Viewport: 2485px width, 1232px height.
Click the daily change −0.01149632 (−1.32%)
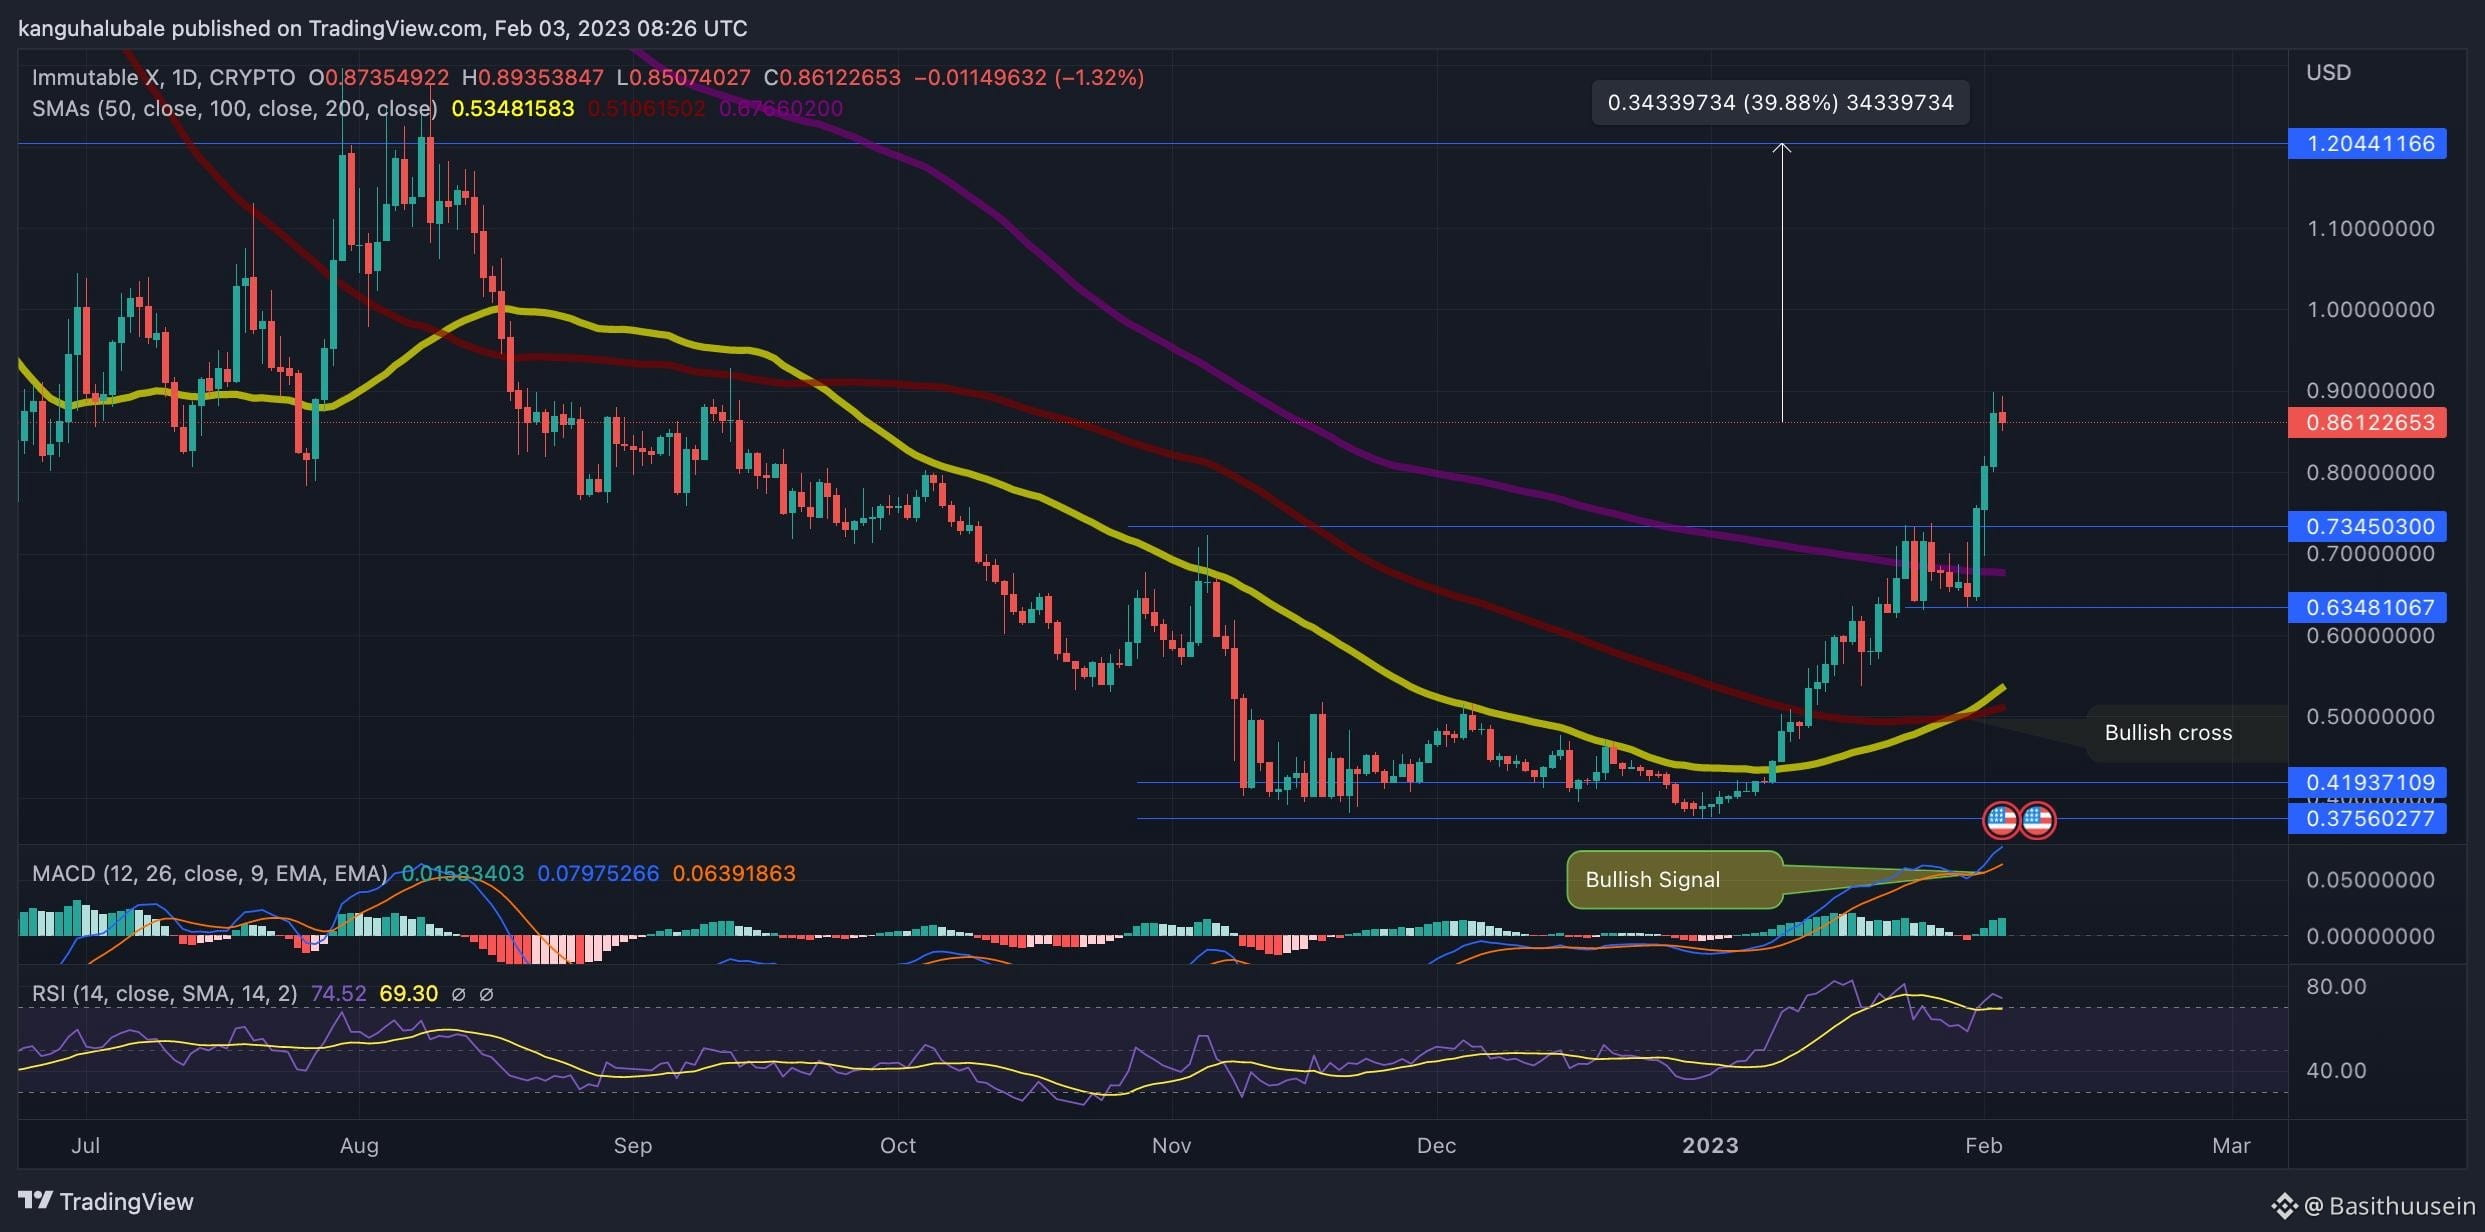tap(1029, 77)
